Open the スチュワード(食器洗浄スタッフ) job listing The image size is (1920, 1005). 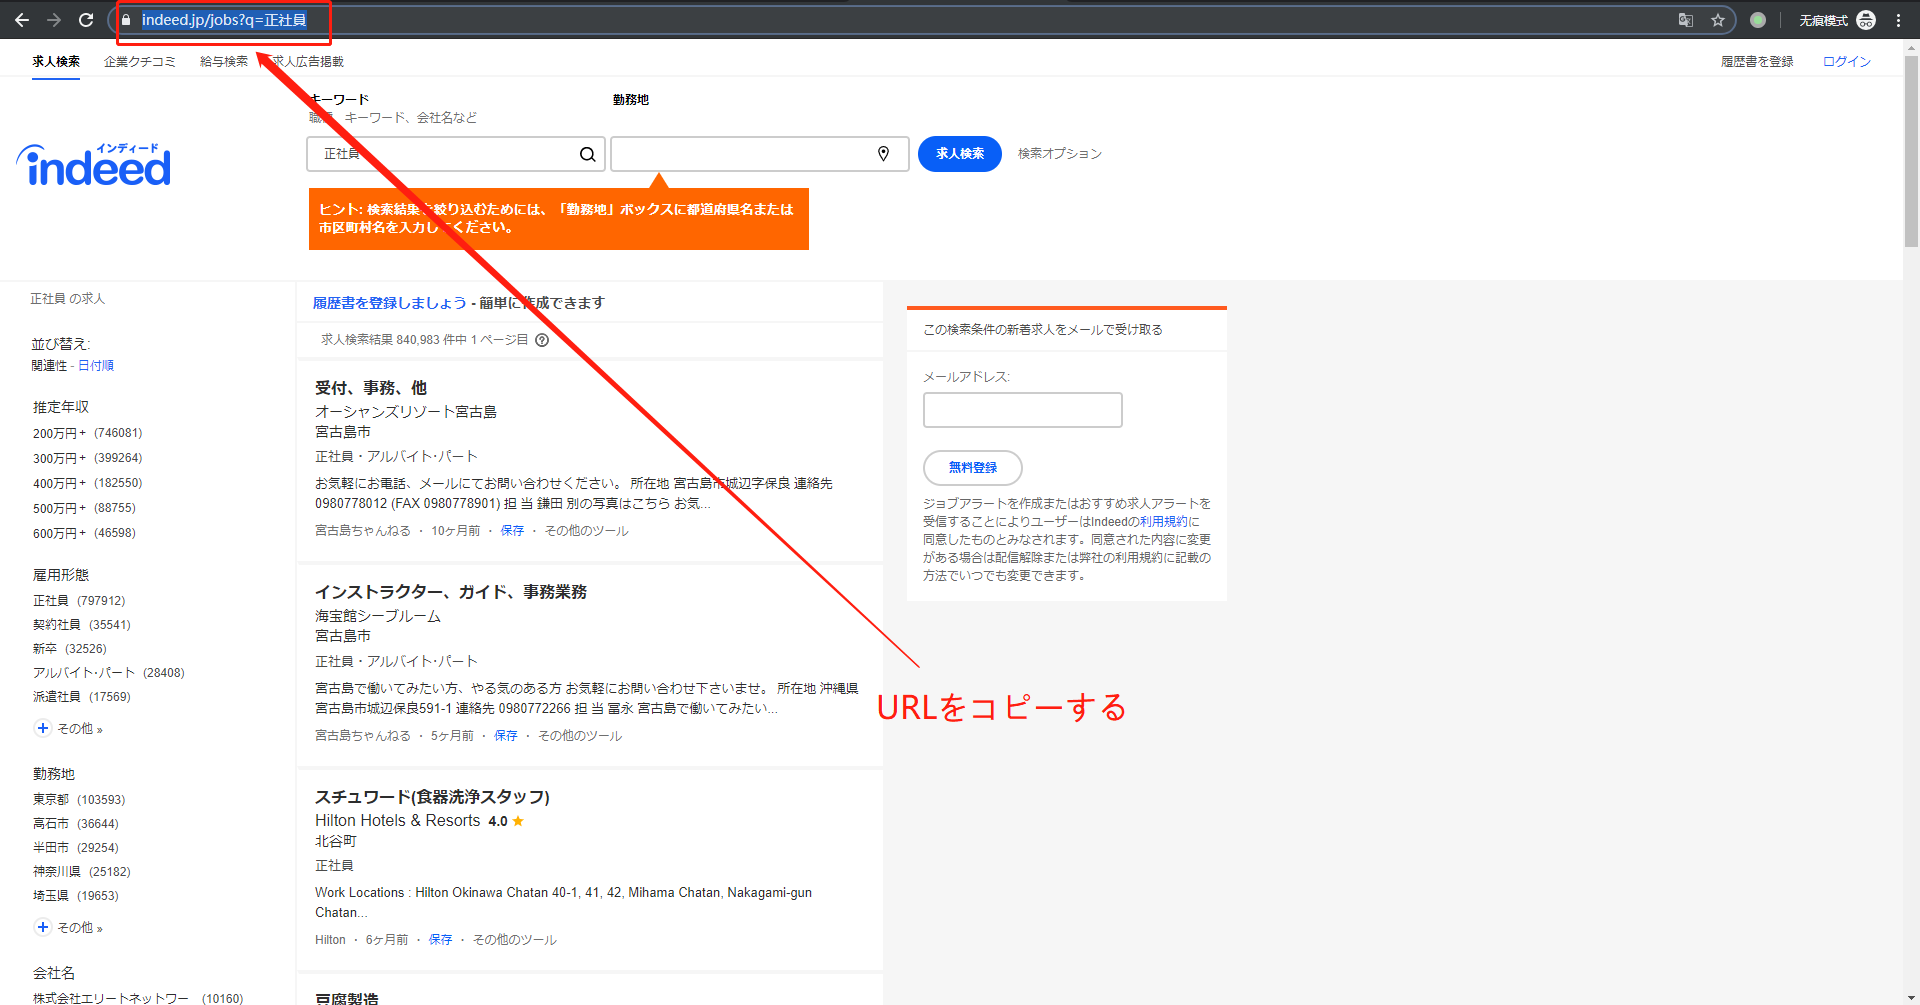[x=432, y=797]
